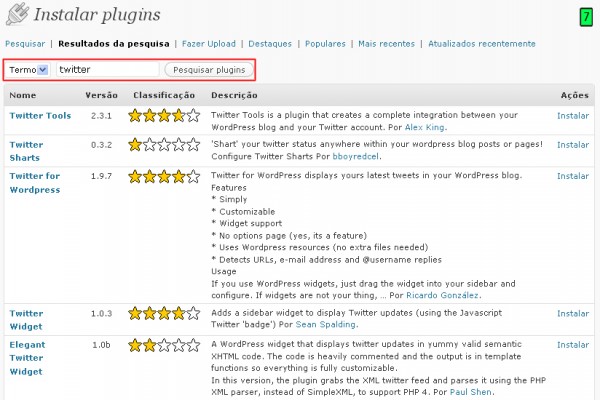Click the search field containing twitter
Viewport: 600px width, 400px height.
[x=108, y=70]
